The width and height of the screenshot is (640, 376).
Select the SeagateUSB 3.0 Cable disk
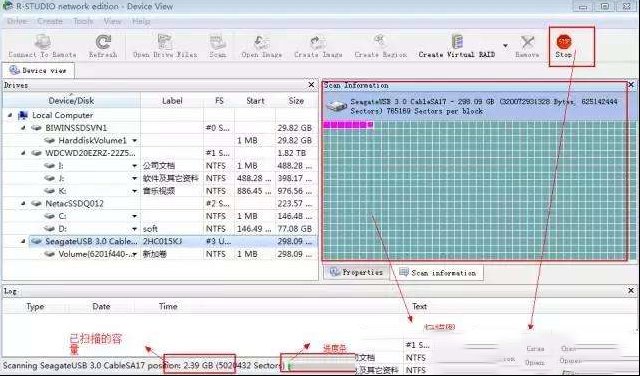point(91,241)
